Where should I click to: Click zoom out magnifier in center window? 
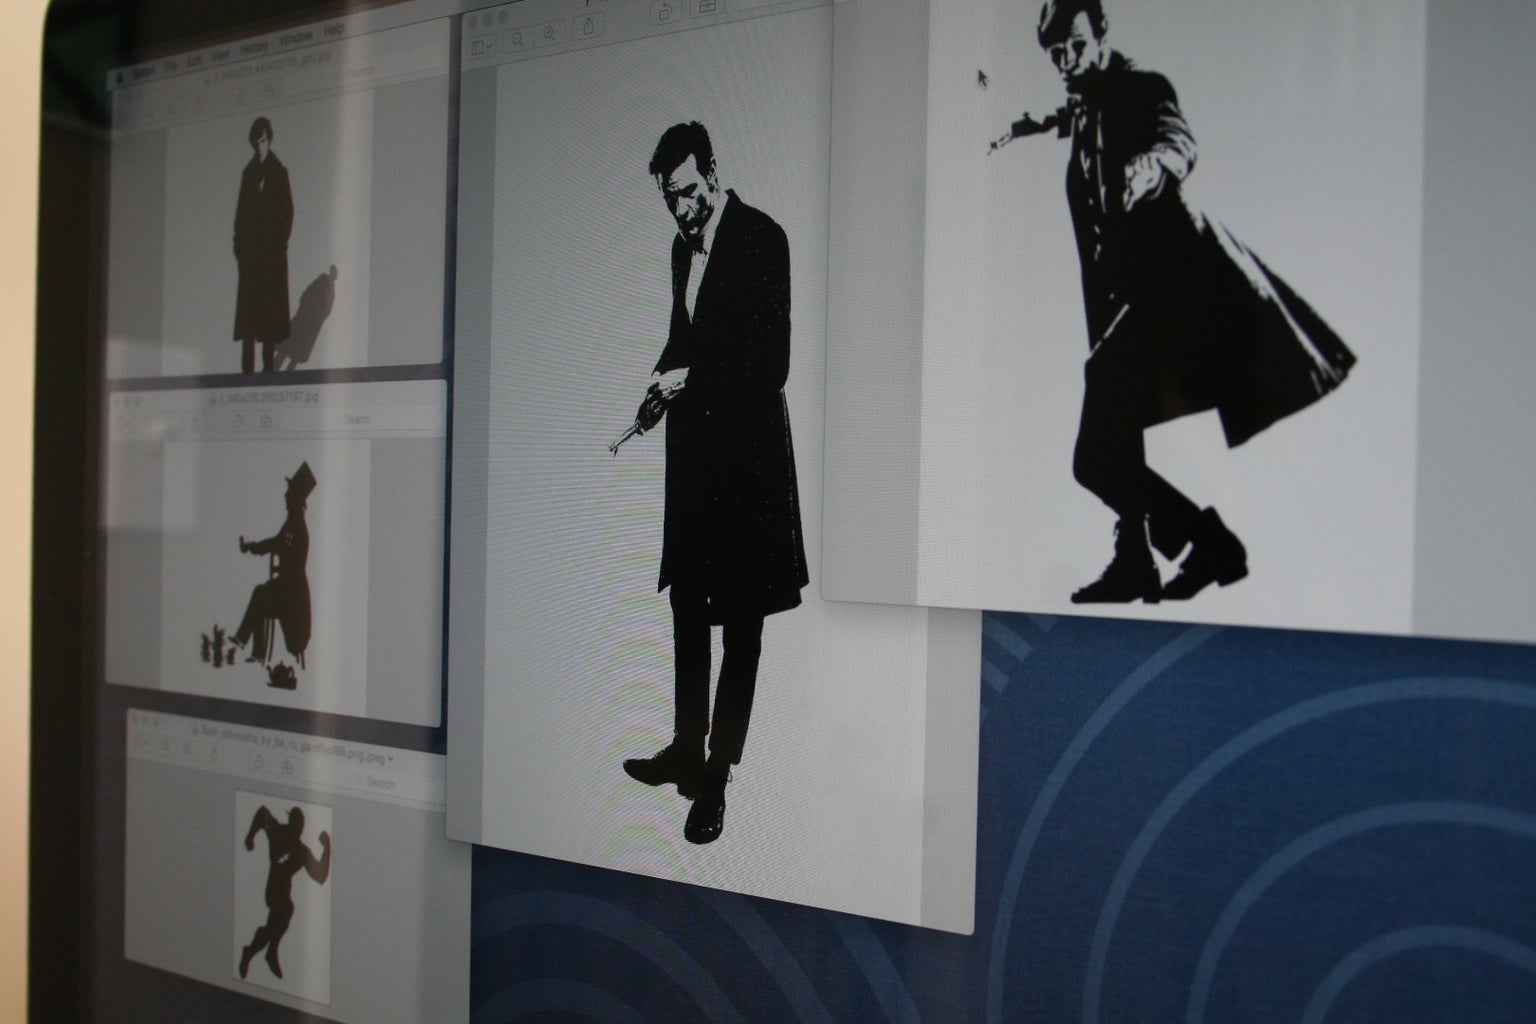(518, 40)
